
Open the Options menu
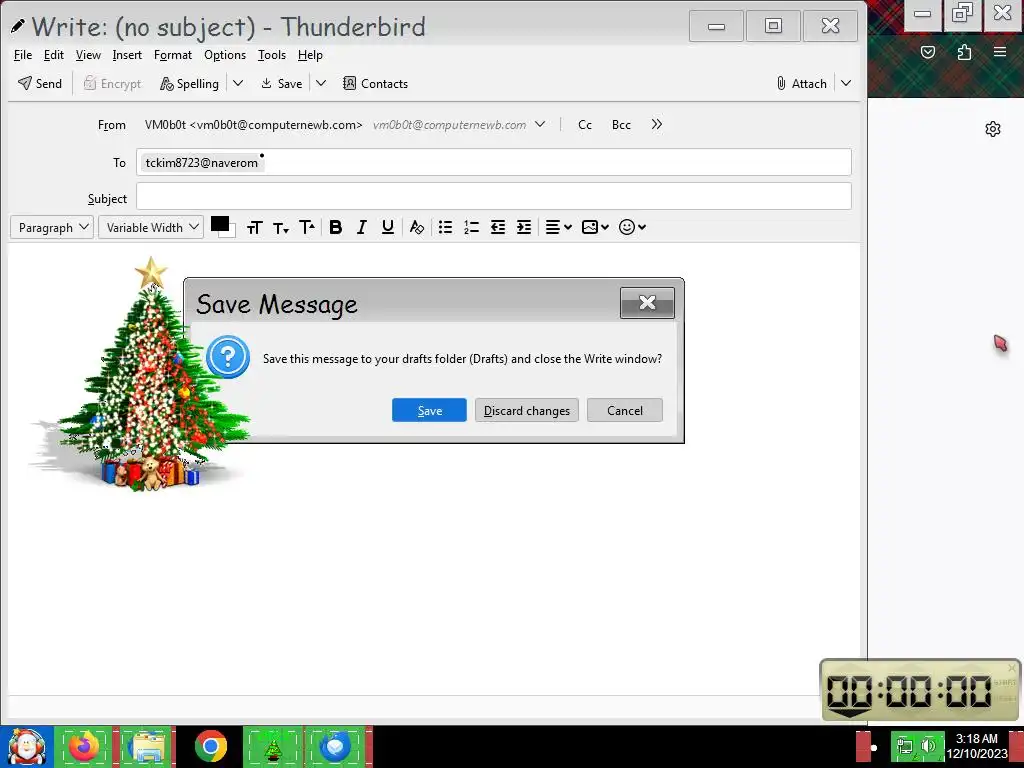(225, 55)
